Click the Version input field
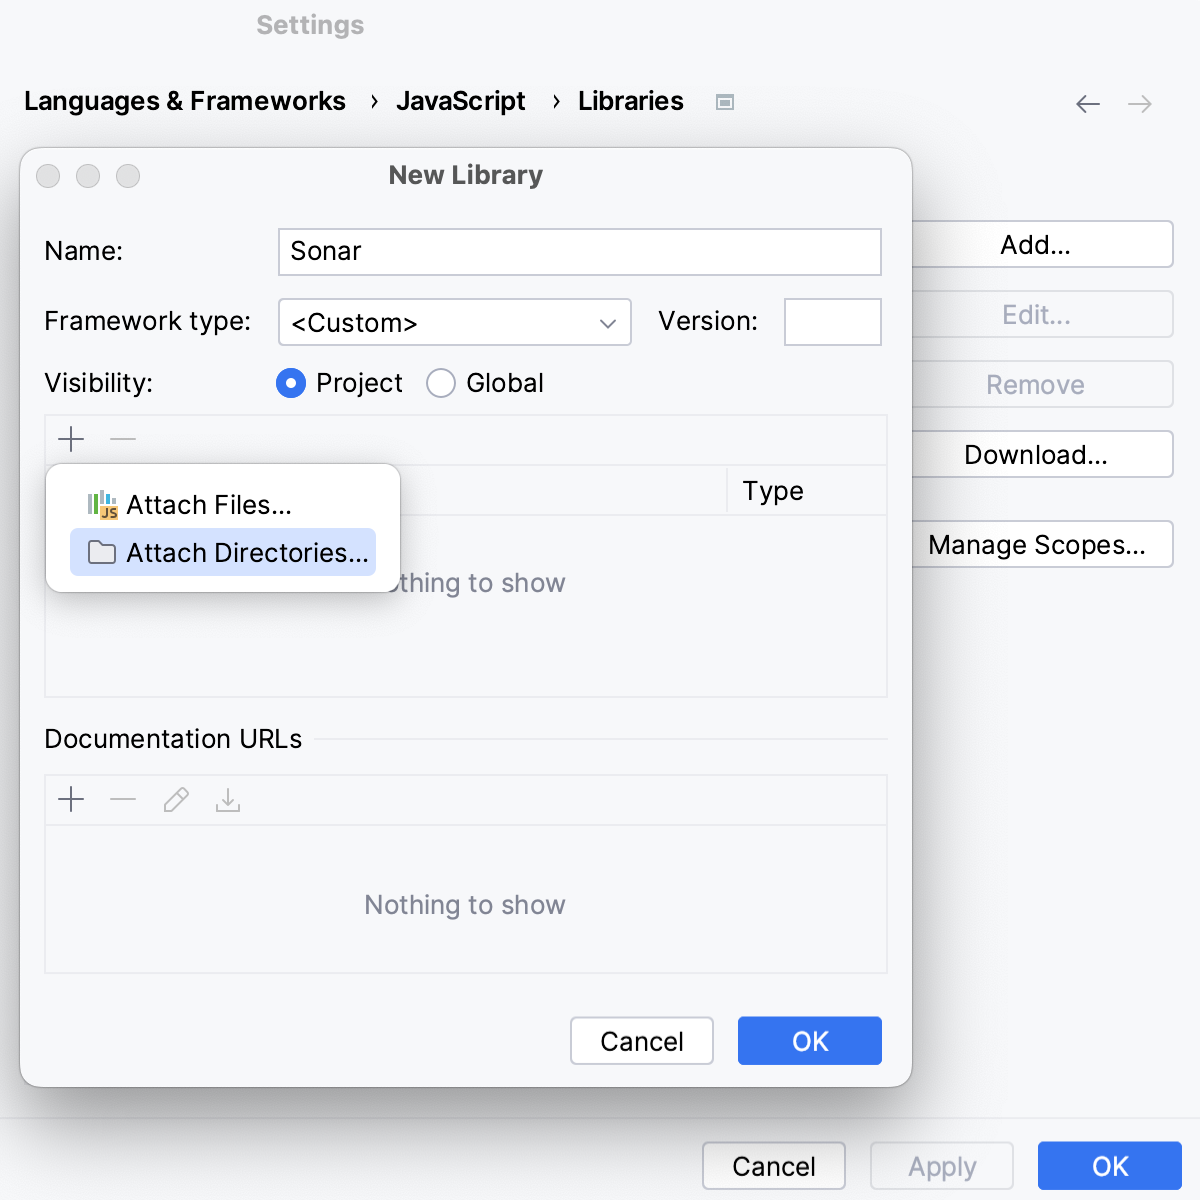 click(832, 322)
